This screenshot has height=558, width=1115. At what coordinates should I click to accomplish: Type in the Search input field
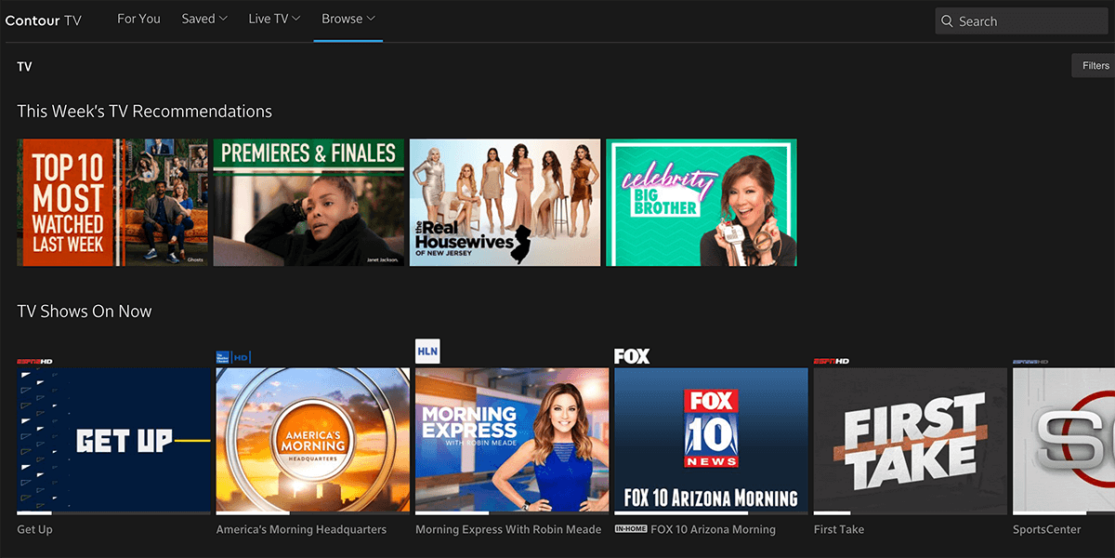(x=1028, y=21)
